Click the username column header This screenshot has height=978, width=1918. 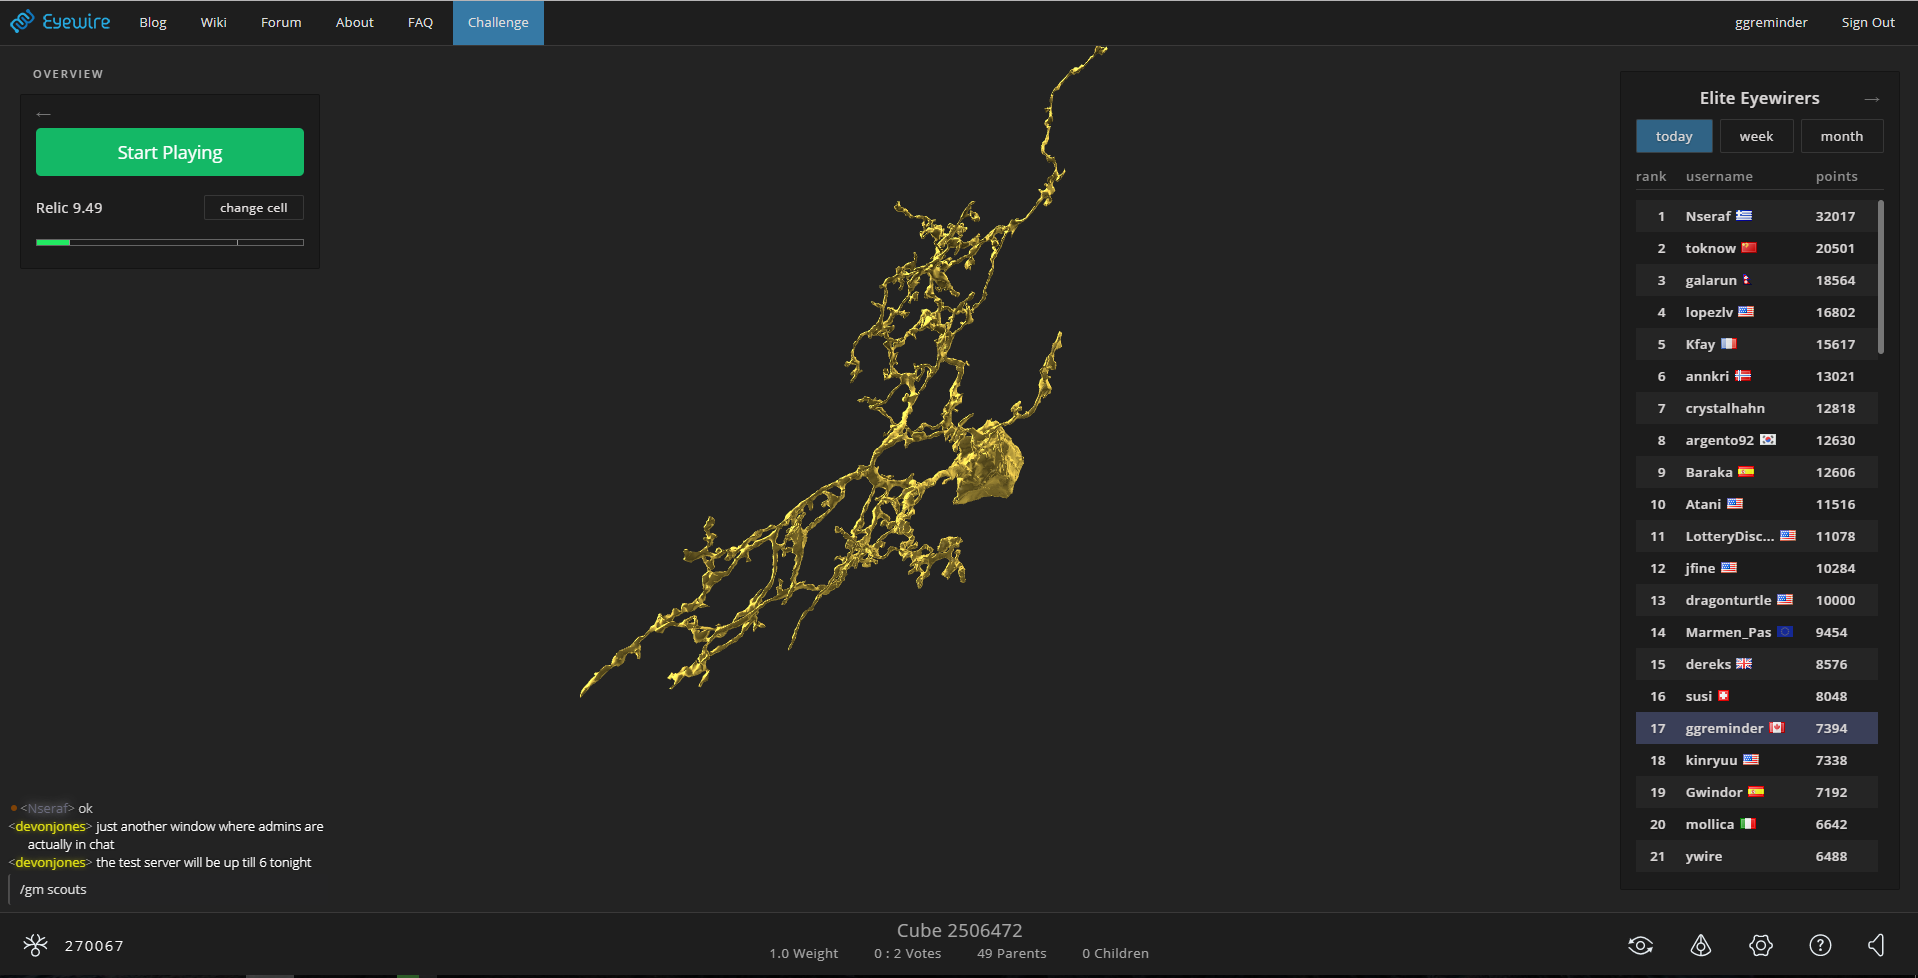click(x=1719, y=176)
